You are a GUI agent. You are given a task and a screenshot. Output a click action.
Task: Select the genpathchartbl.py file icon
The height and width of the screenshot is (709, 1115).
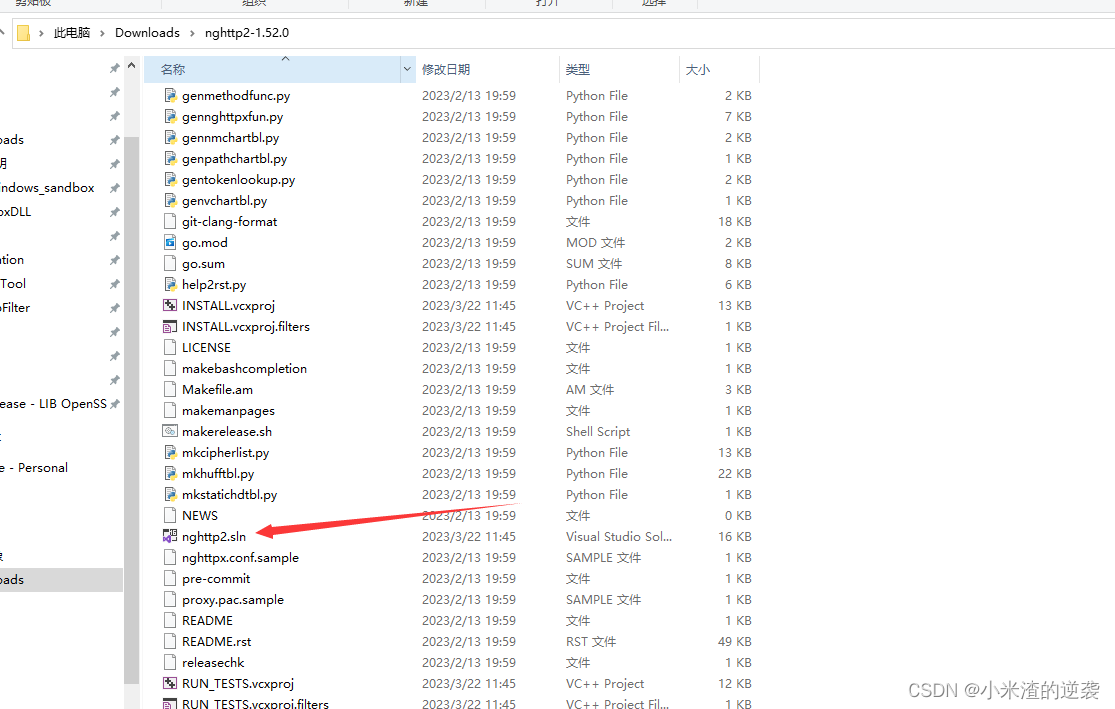tap(170, 159)
